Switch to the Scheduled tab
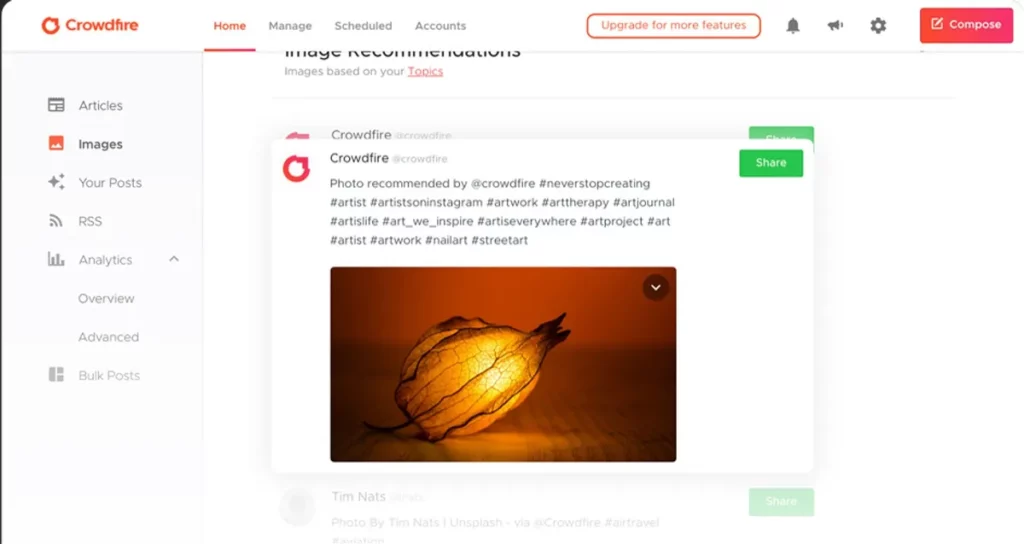Image resolution: width=1024 pixels, height=544 pixels. click(363, 26)
